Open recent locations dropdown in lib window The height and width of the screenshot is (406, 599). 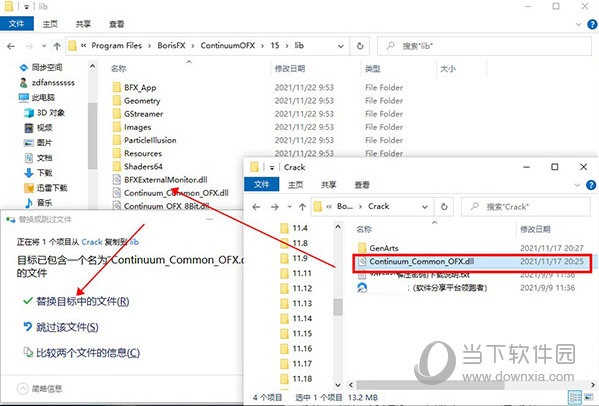(x=44, y=46)
